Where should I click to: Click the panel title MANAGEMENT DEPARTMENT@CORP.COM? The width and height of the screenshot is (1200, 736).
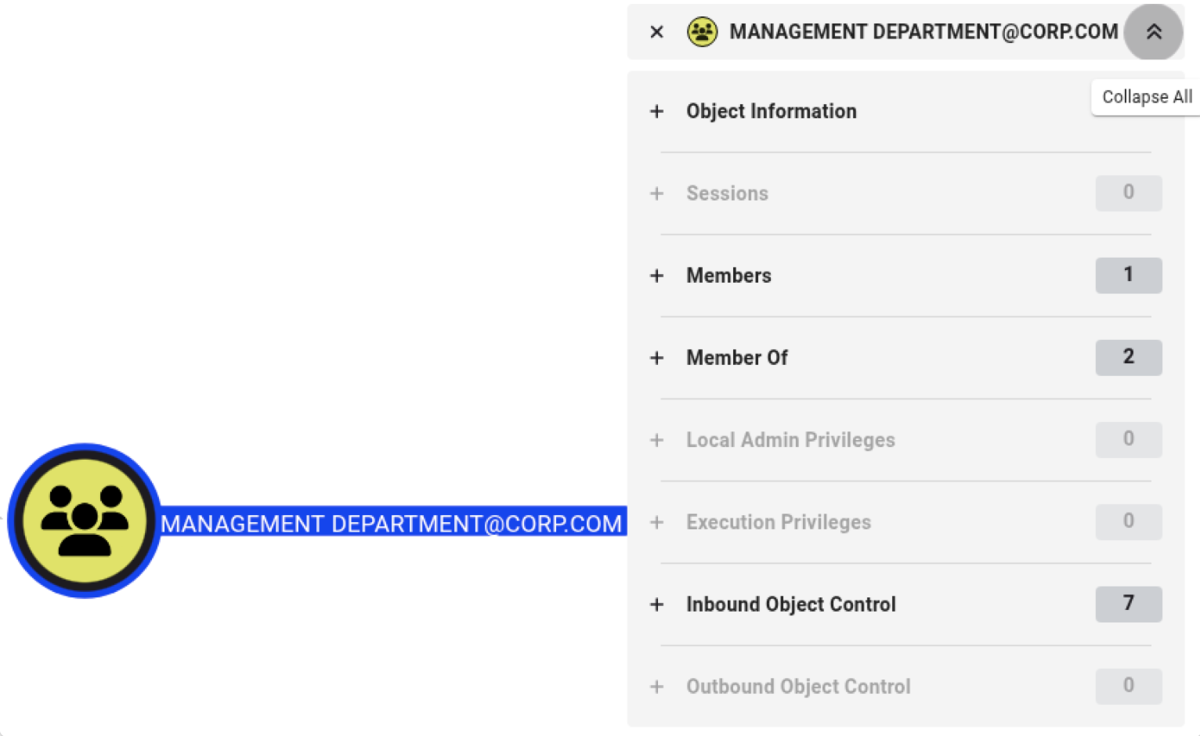[924, 32]
